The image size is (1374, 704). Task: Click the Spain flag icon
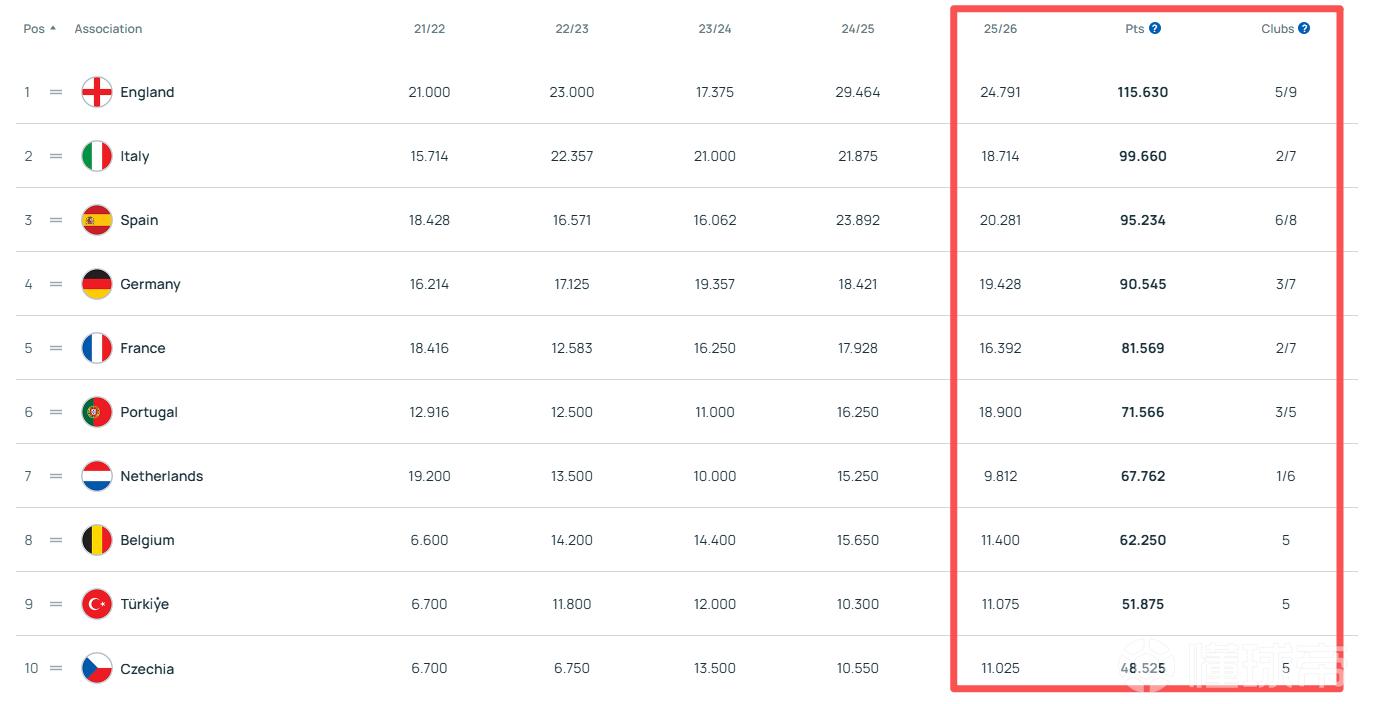(97, 220)
